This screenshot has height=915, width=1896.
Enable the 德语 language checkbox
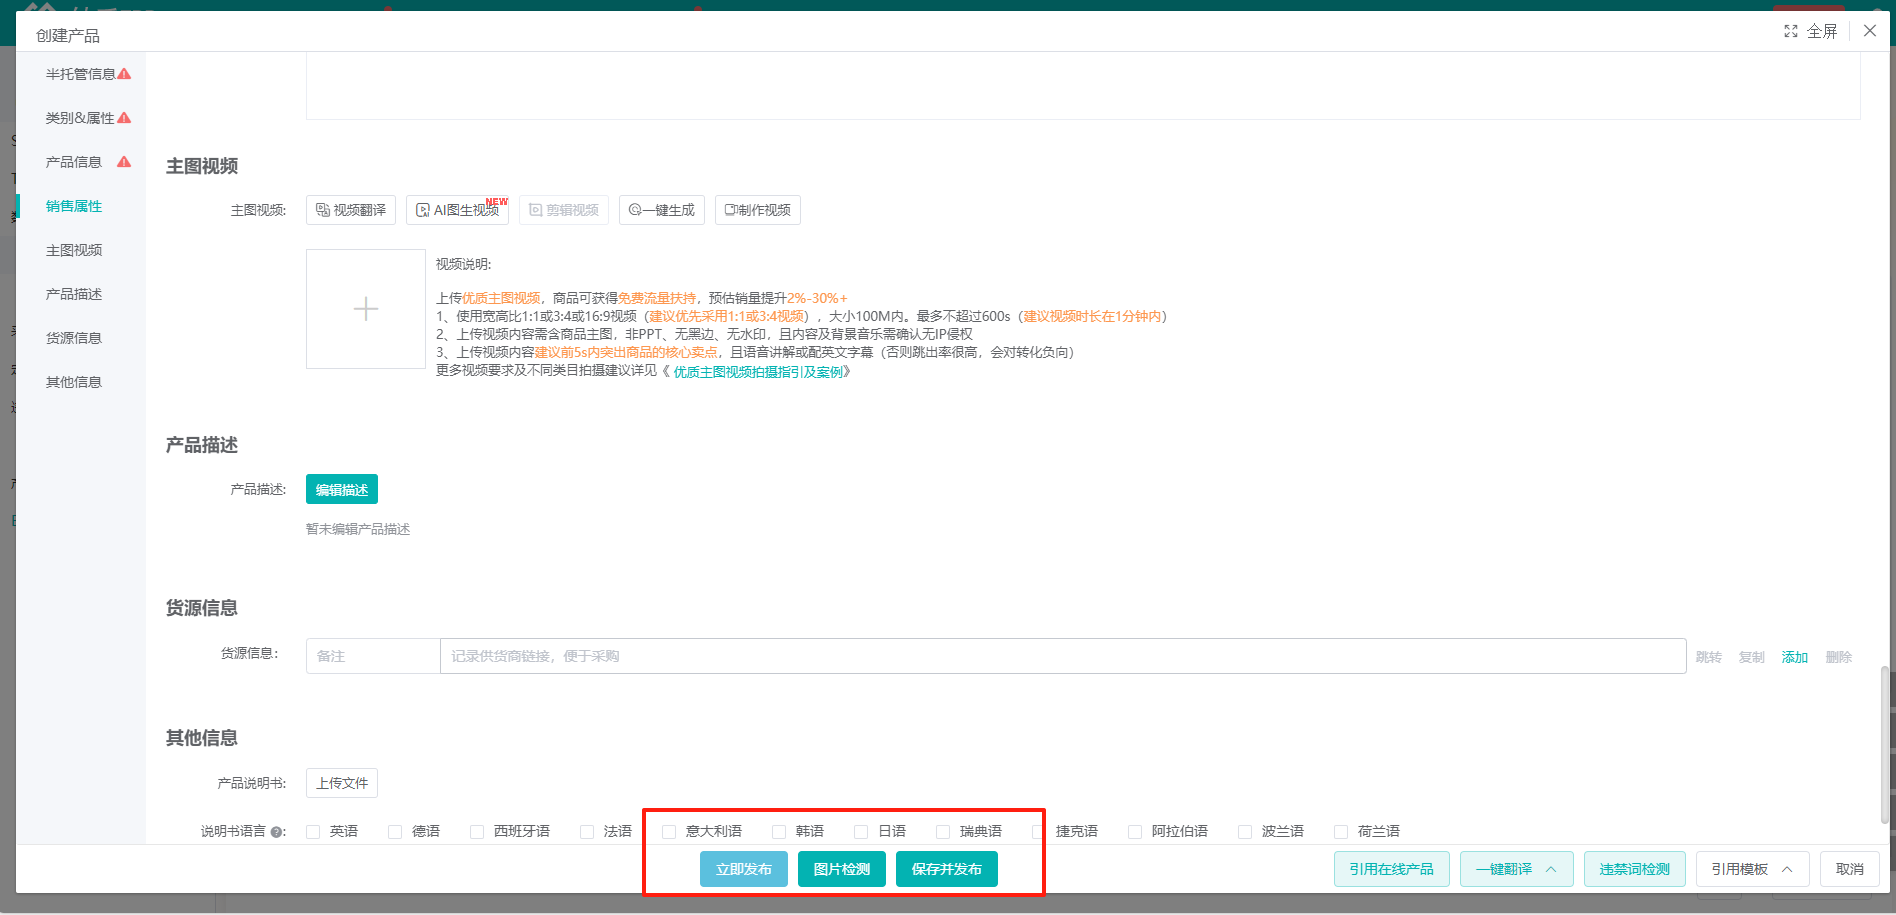[x=396, y=832]
